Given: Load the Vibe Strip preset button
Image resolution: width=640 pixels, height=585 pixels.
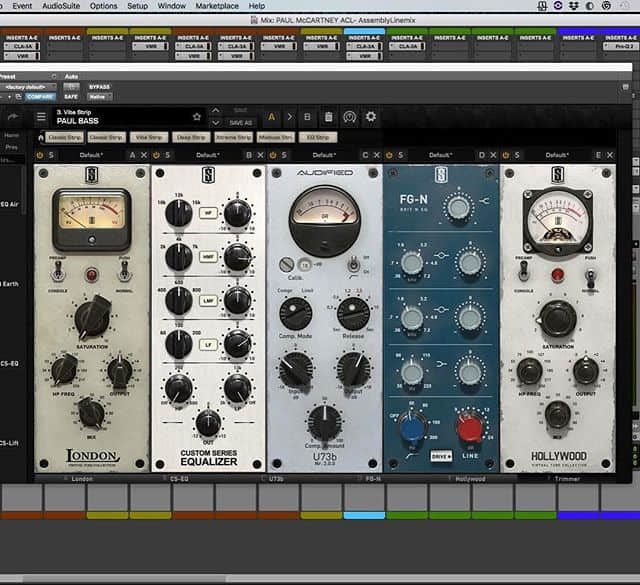Looking at the screenshot, I should click(149, 138).
